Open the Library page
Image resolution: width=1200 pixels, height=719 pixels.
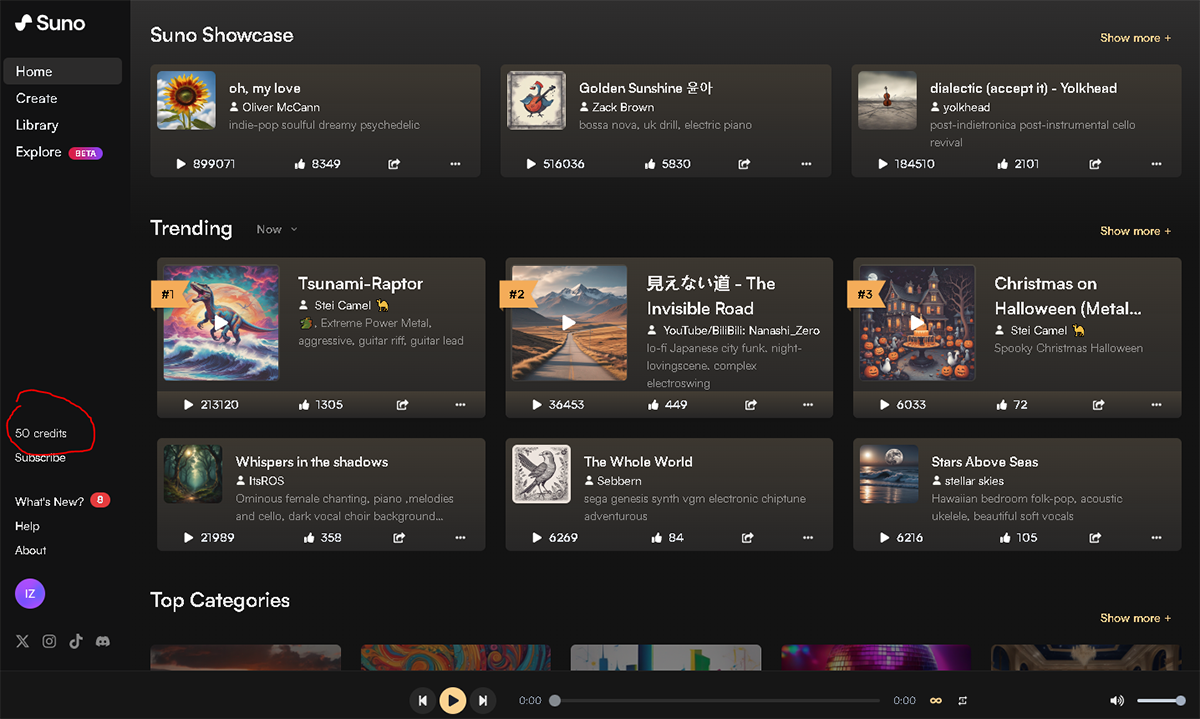pos(37,125)
